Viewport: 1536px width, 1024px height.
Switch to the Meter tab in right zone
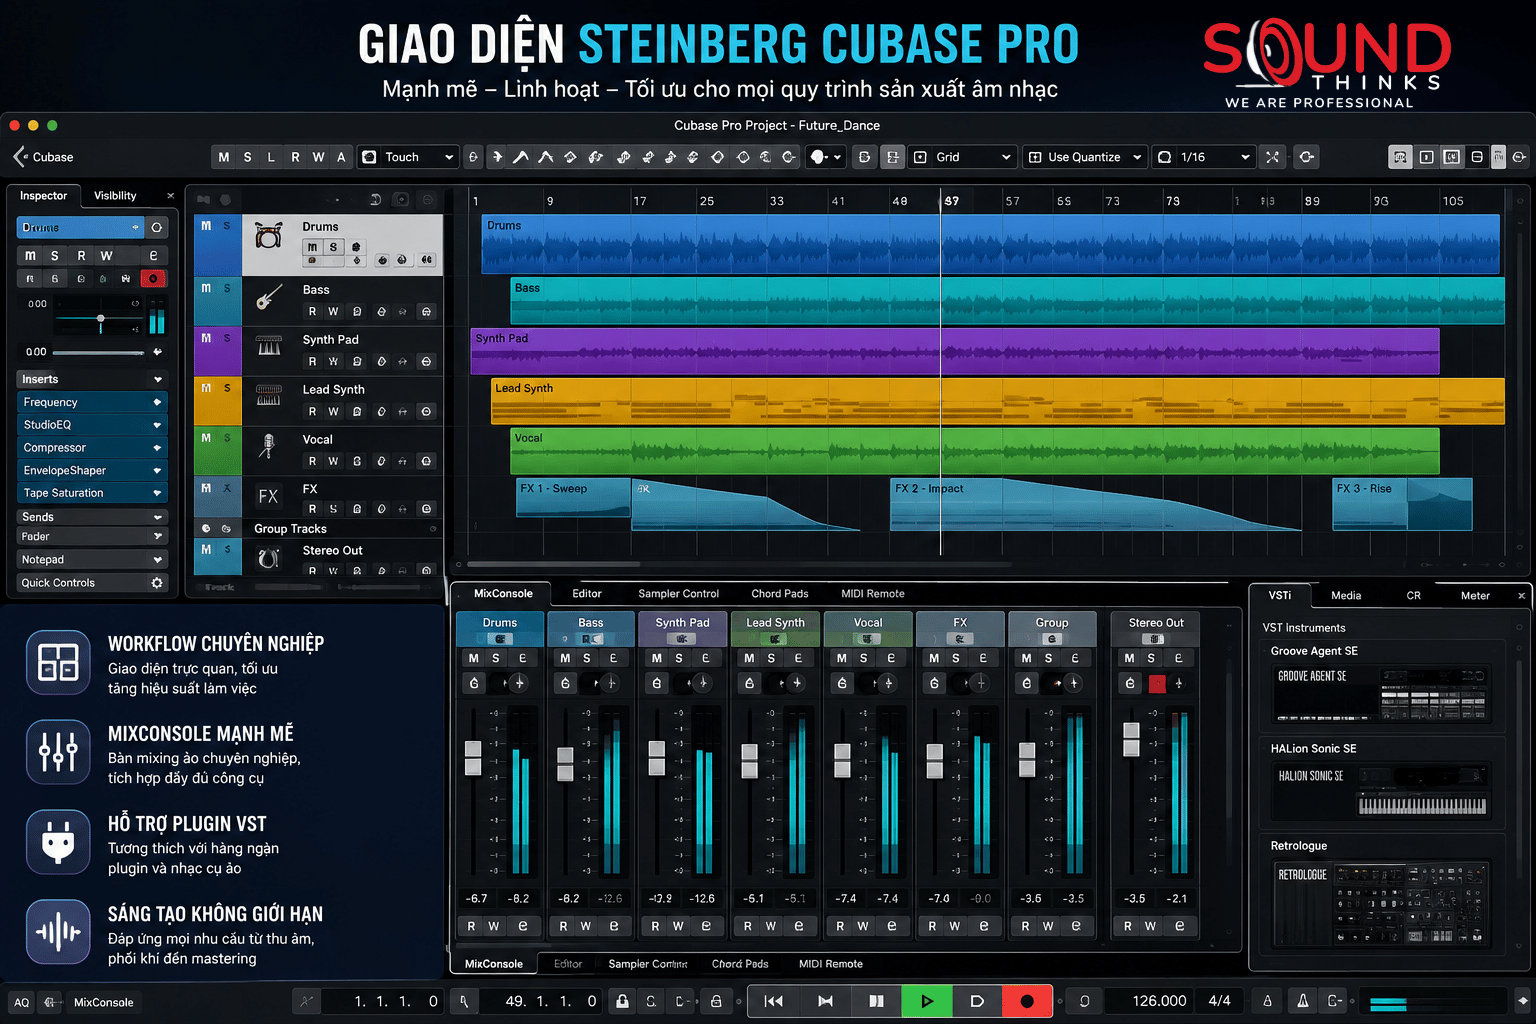pos(1475,596)
